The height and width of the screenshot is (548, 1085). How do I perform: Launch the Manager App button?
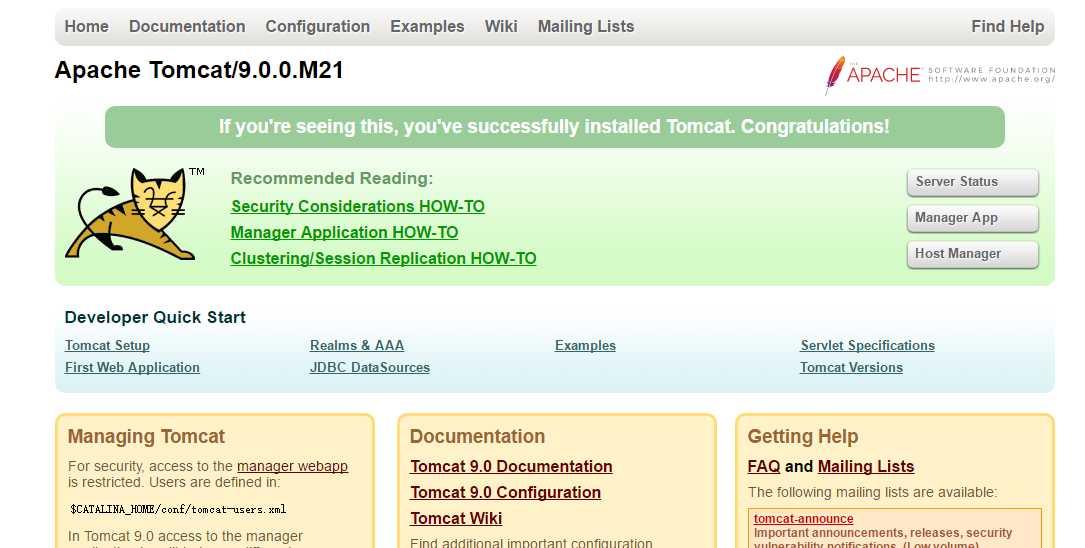coord(972,218)
